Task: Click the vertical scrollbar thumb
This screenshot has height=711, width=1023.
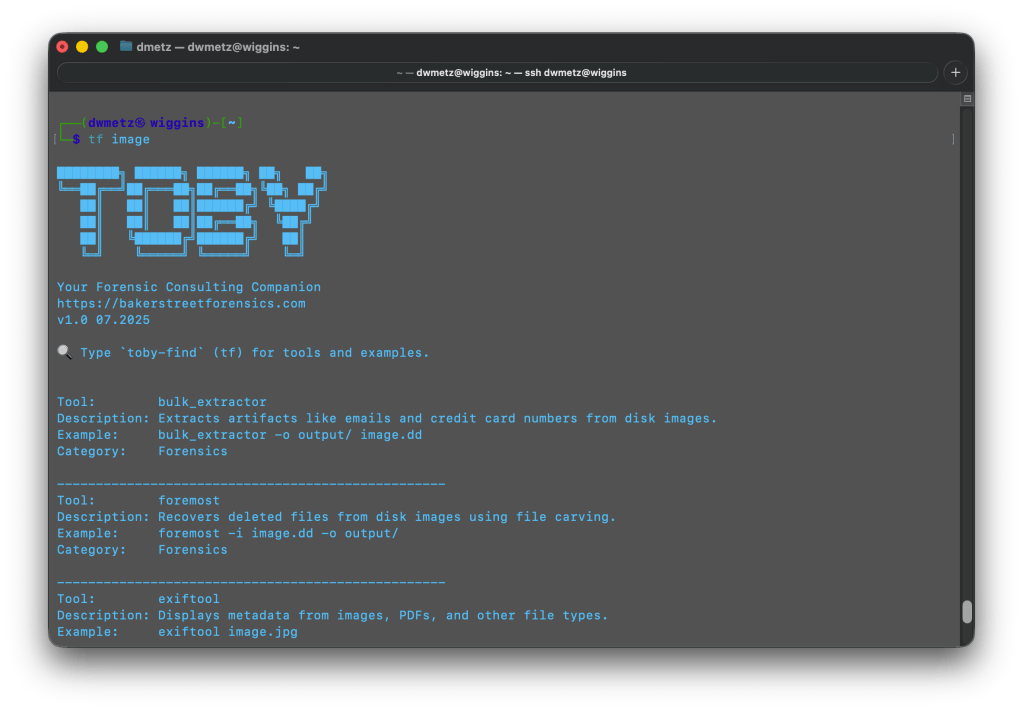Action: [x=966, y=612]
